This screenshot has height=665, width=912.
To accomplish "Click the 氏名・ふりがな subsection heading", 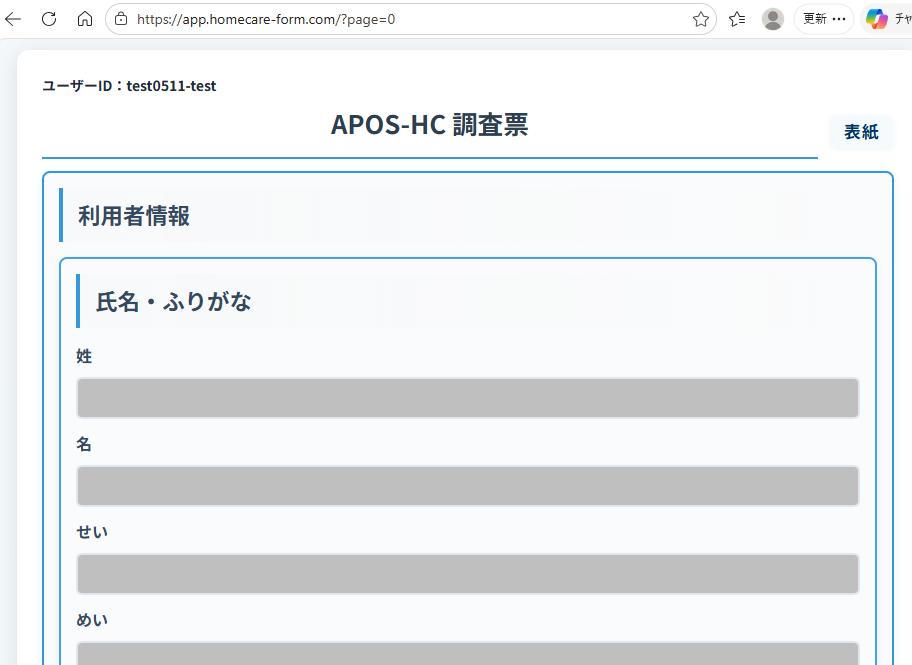I will pos(173,302).
